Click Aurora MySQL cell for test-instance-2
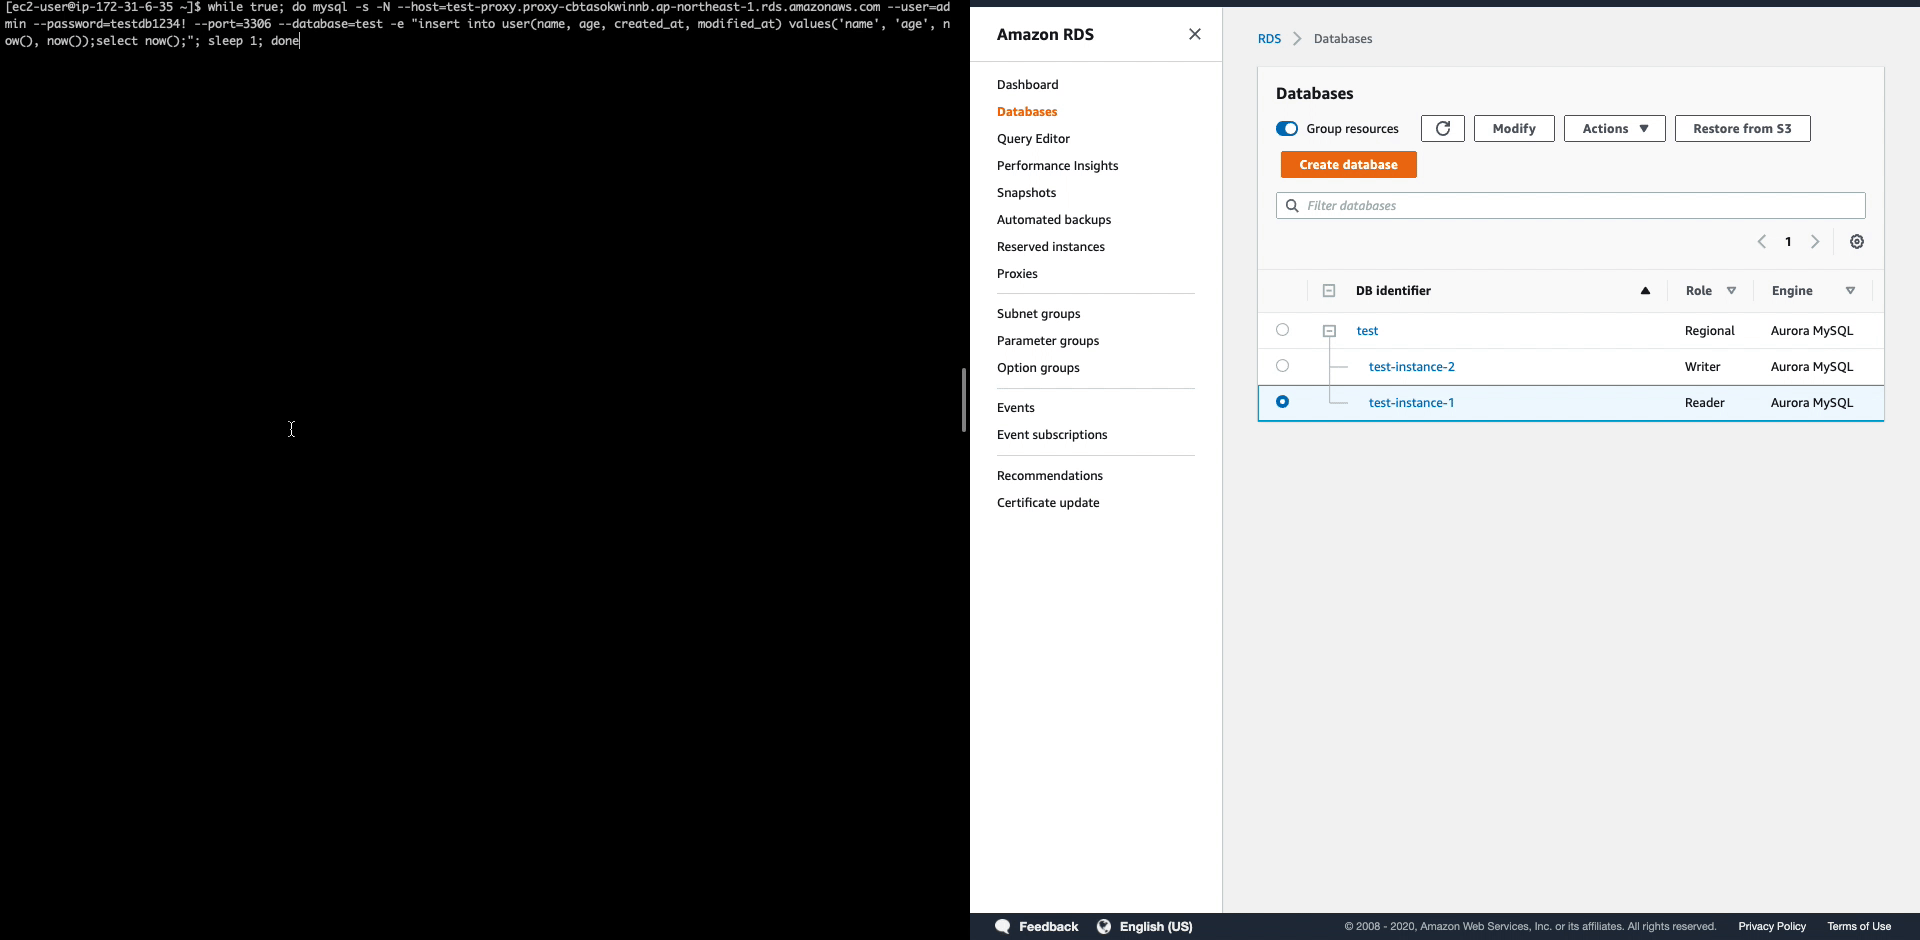Screen dimensions: 1920x940 tap(1811, 366)
